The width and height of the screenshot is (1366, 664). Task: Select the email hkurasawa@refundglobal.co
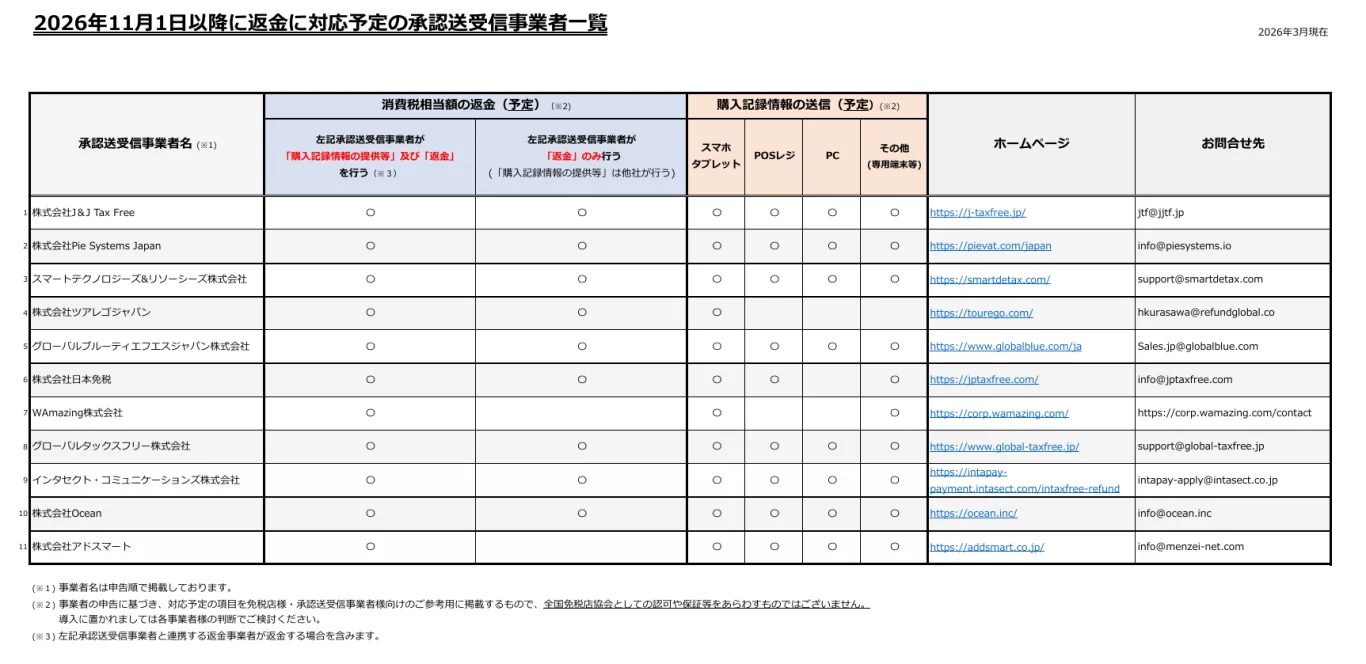[1206, 313]
